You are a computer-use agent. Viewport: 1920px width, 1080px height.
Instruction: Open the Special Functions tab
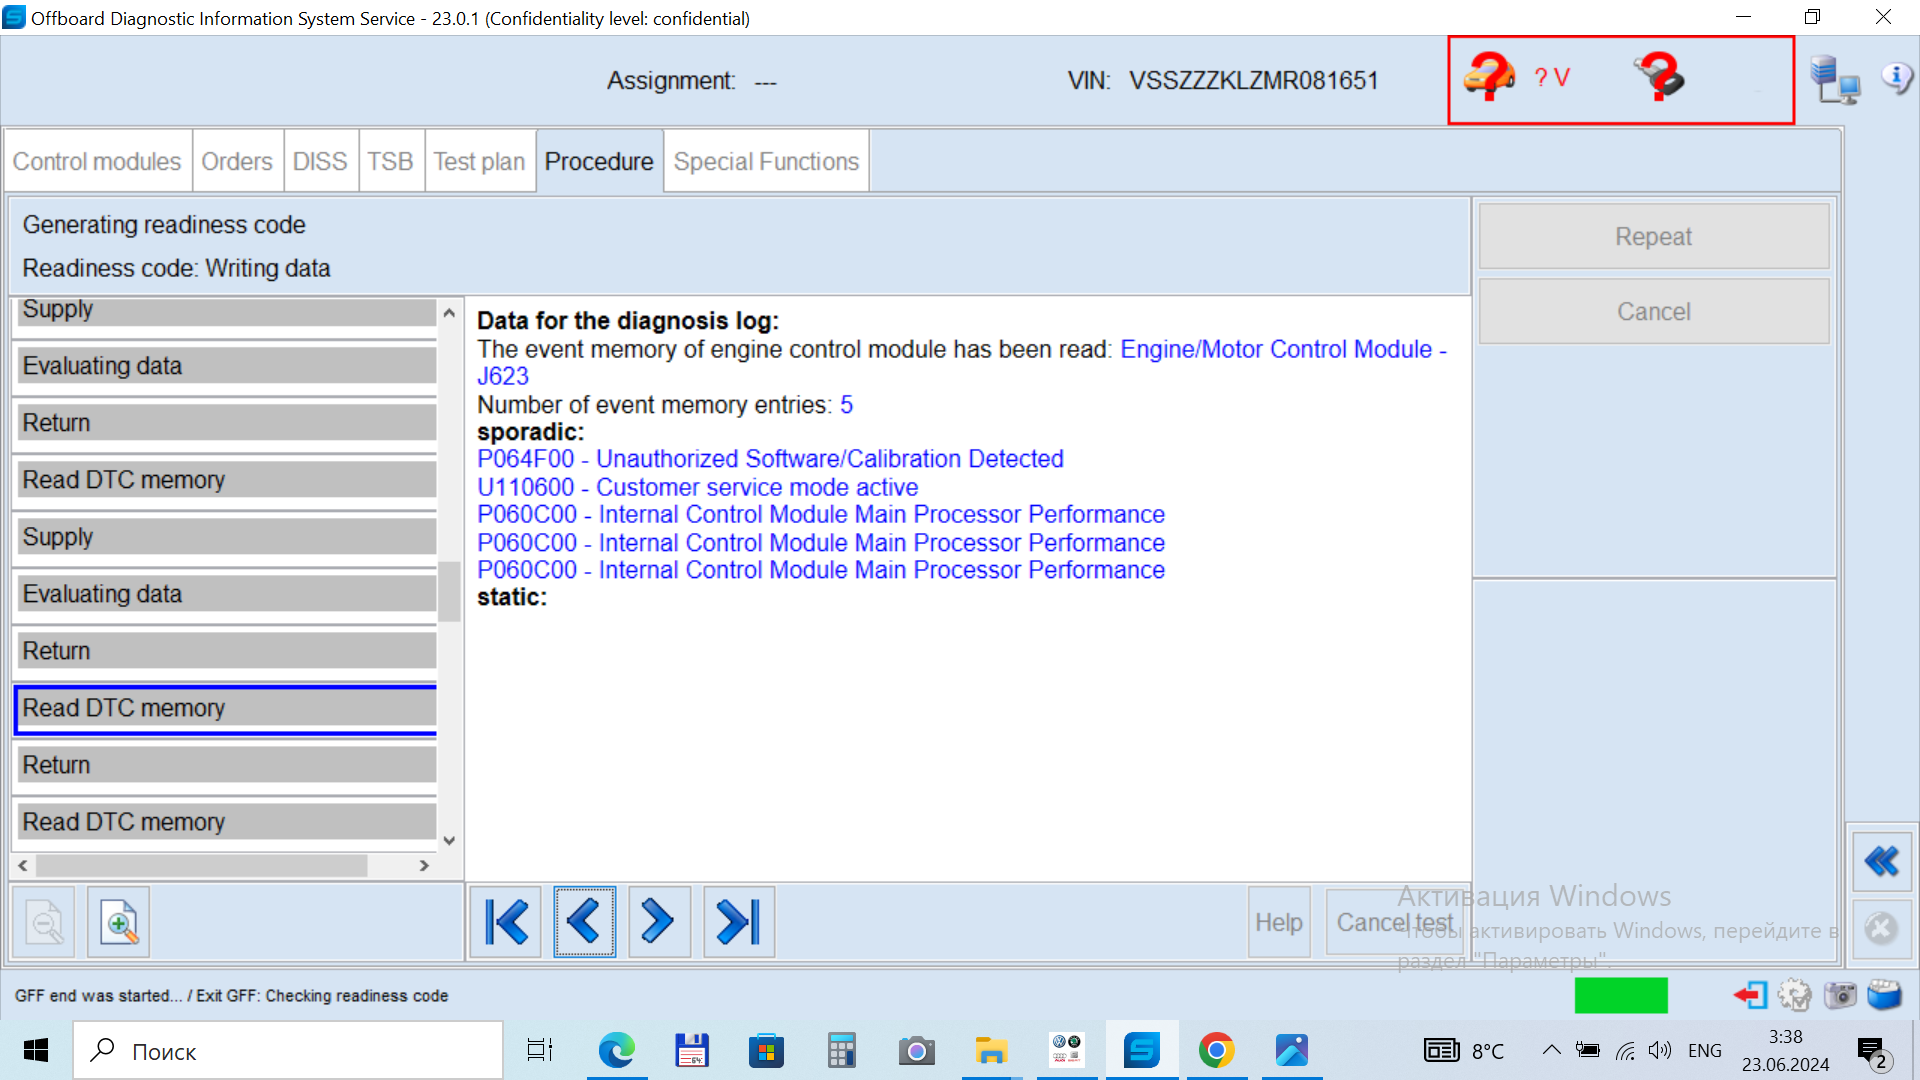[766, 161]
